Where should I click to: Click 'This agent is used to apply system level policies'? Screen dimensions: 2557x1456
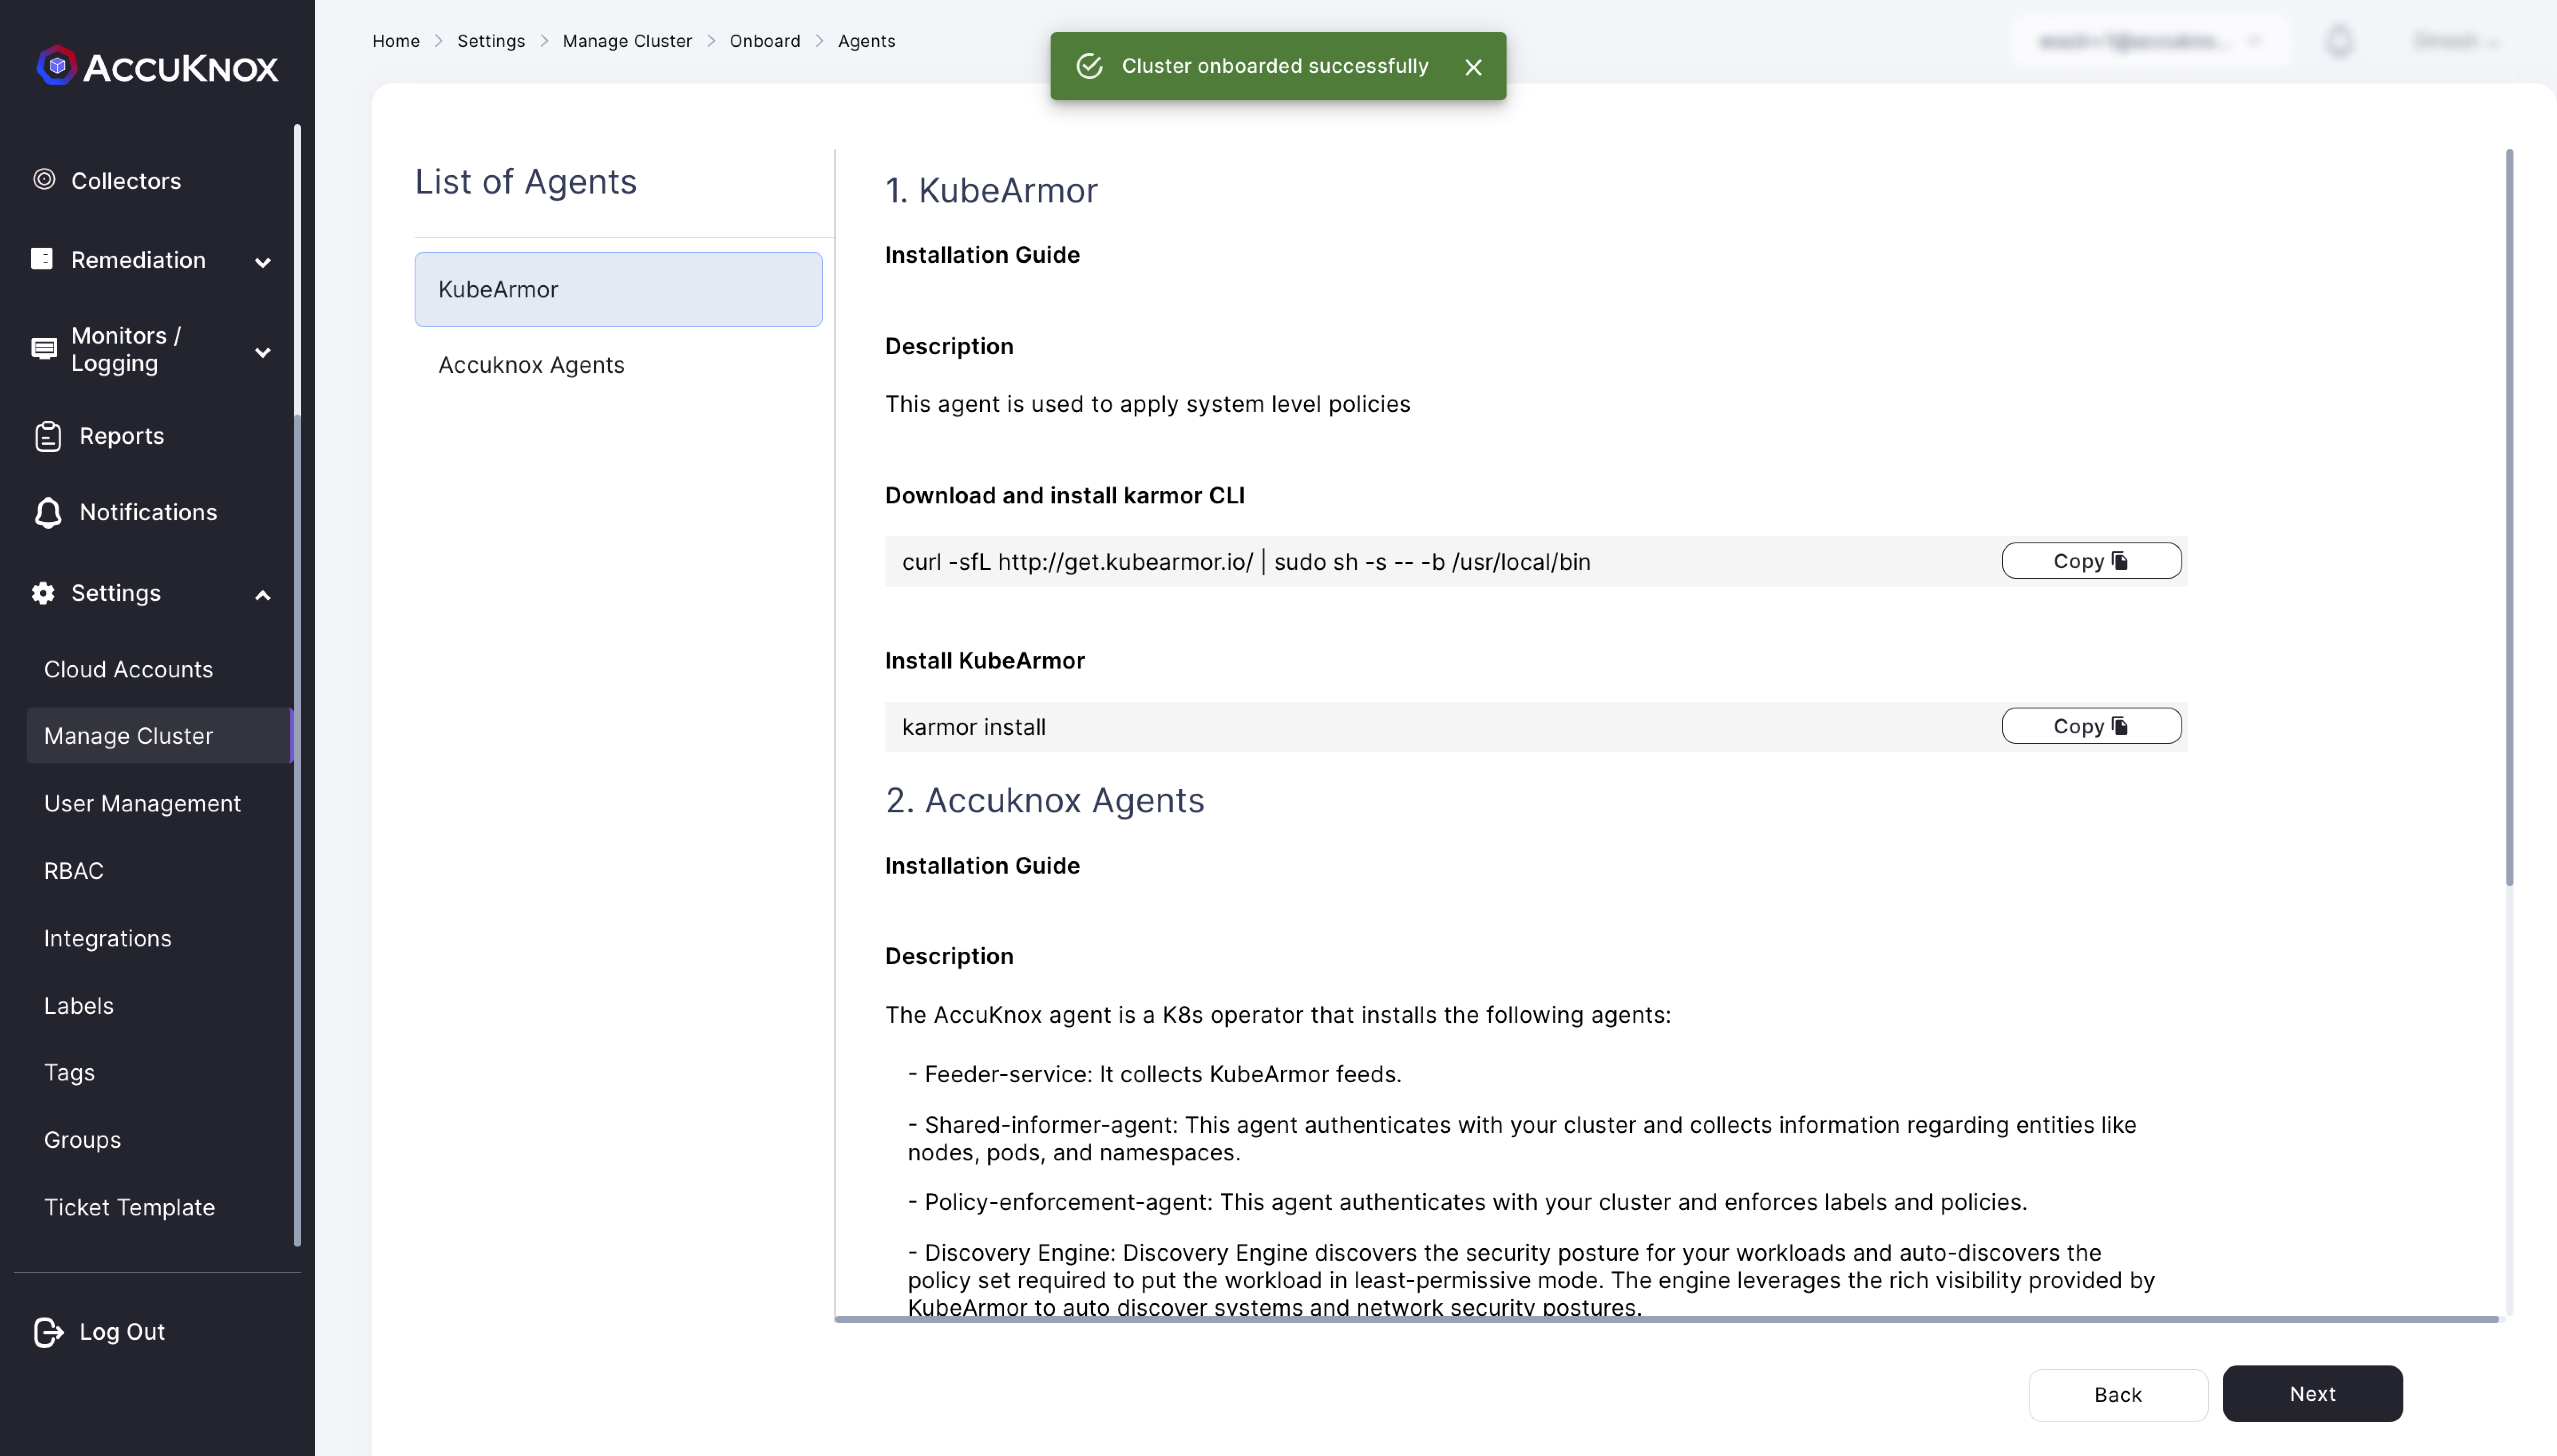(x=1147, y=404)
